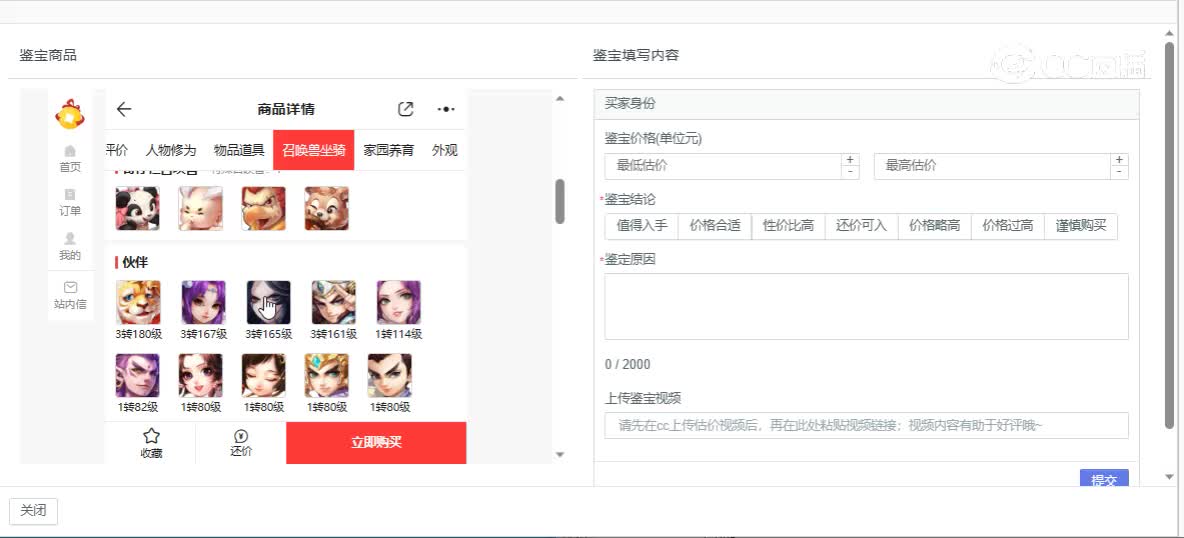The width and height of the screenshot is (1184, 538).
Task: Click the 上传鉴宝视频 link input
Action: [866, 425]
